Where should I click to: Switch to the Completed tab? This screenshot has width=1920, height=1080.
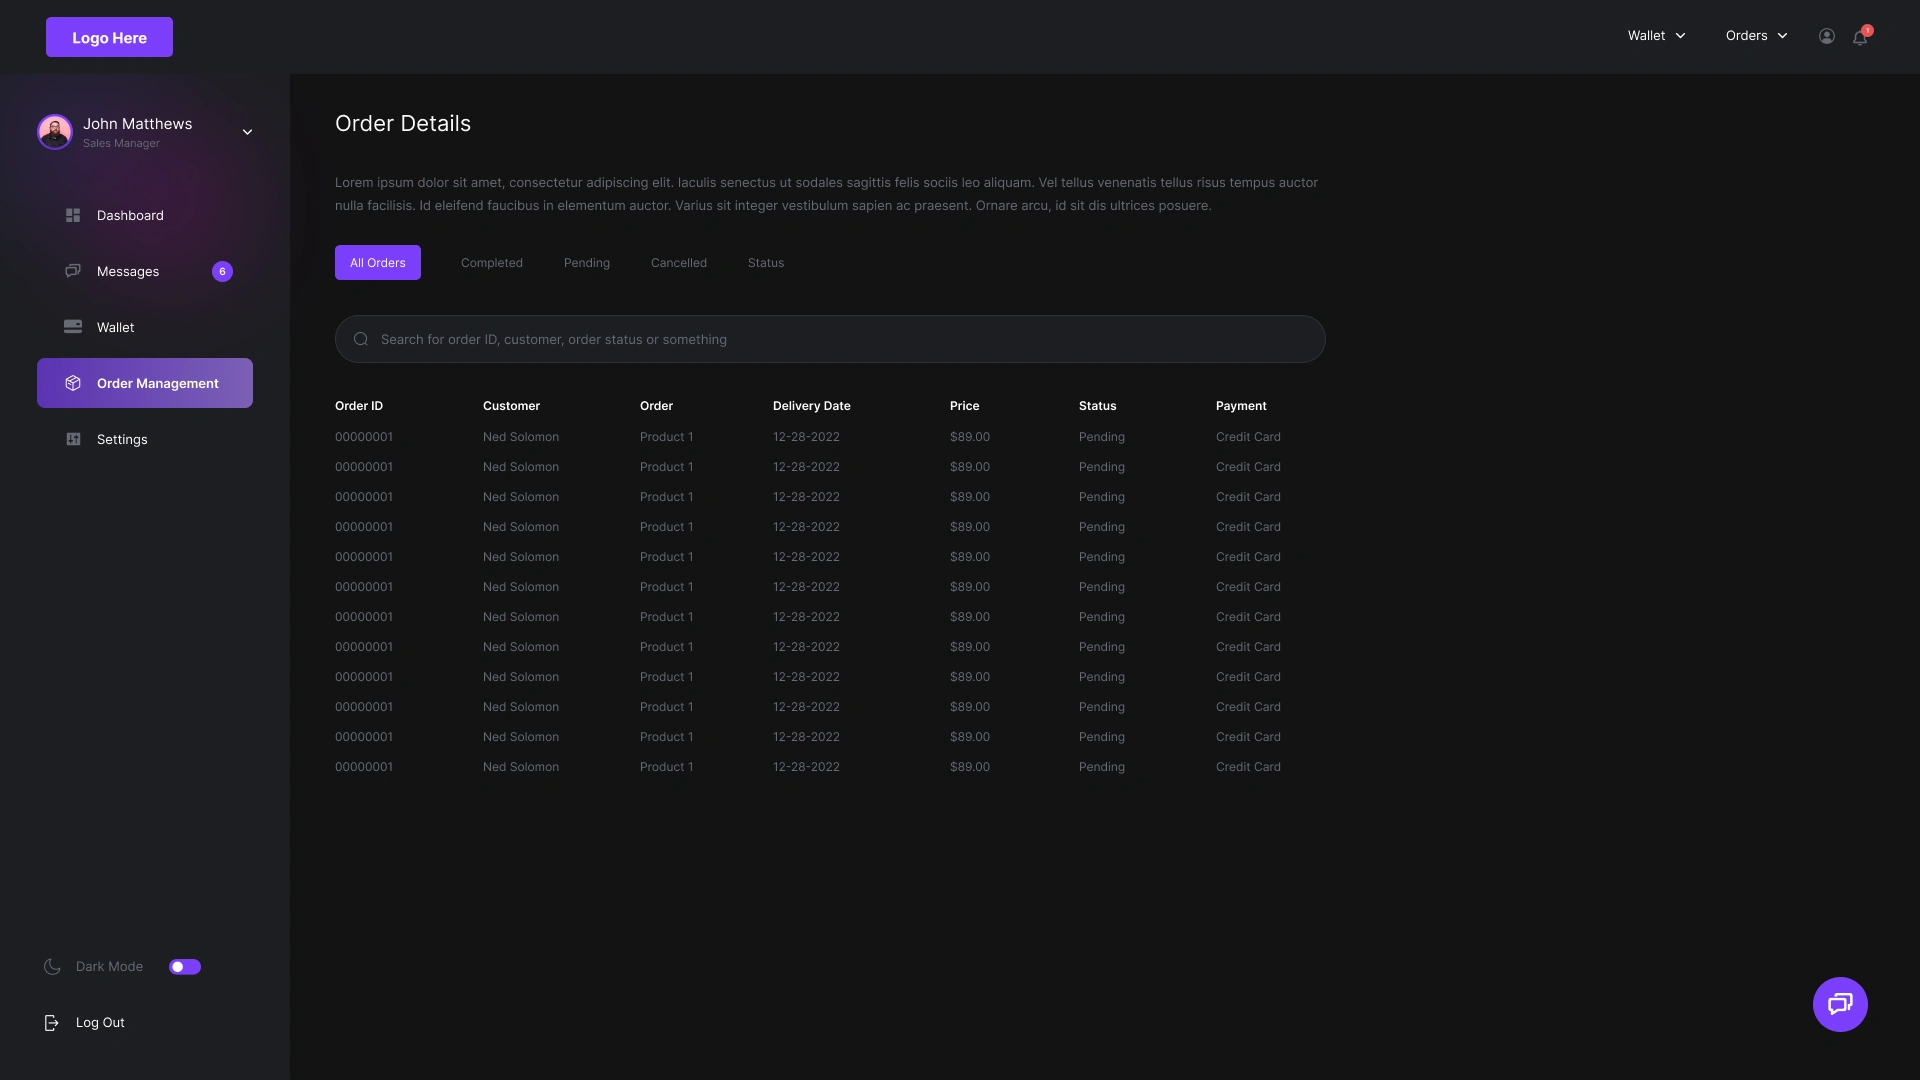point(491,263)
